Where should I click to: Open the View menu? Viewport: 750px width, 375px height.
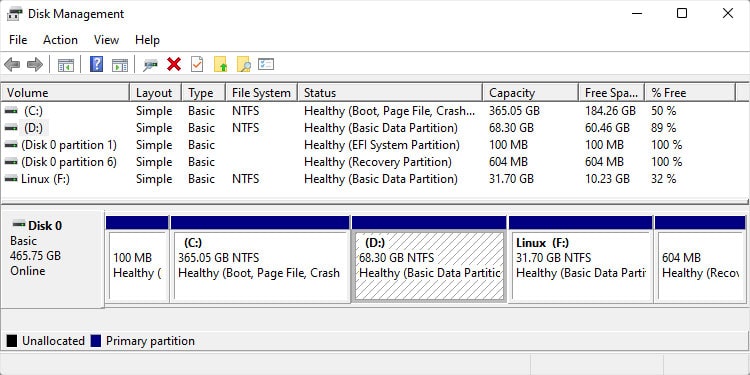click(106, 40)
